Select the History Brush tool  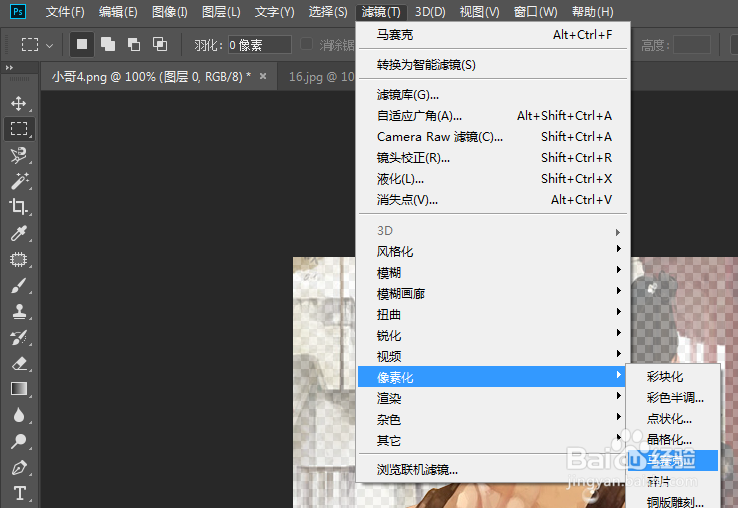click(19, 337)
